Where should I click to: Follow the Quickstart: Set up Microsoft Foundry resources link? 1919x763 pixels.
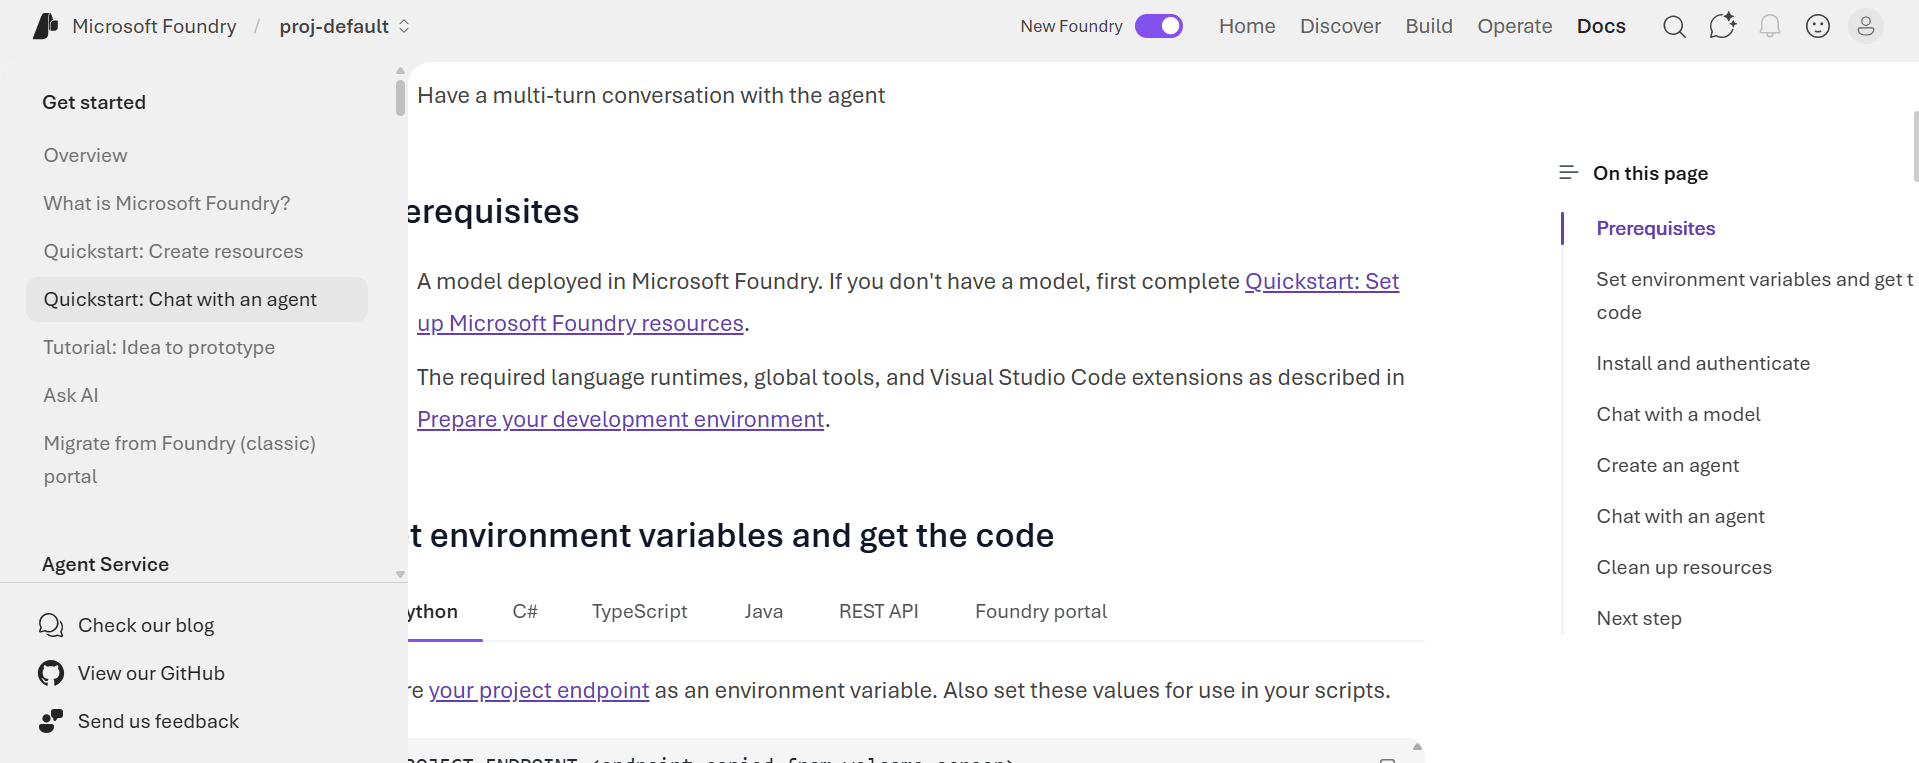click(908, 302)
